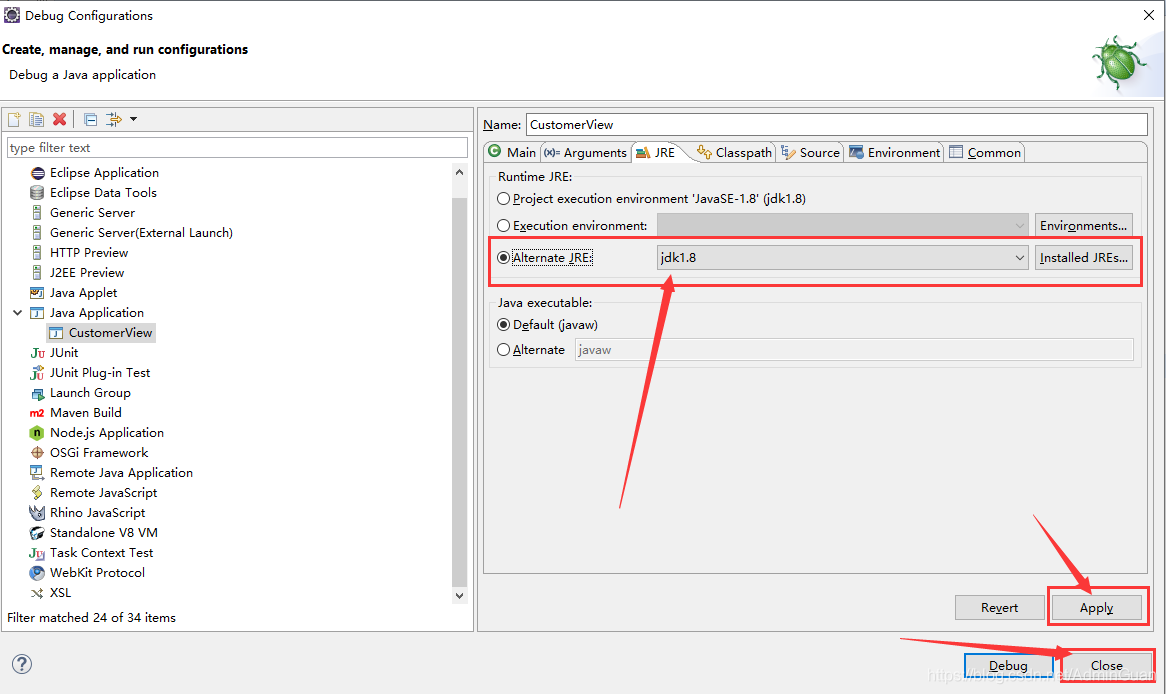Click the Close button
The width and height of the screenshot is (1166, 694).
(1107, 666)
